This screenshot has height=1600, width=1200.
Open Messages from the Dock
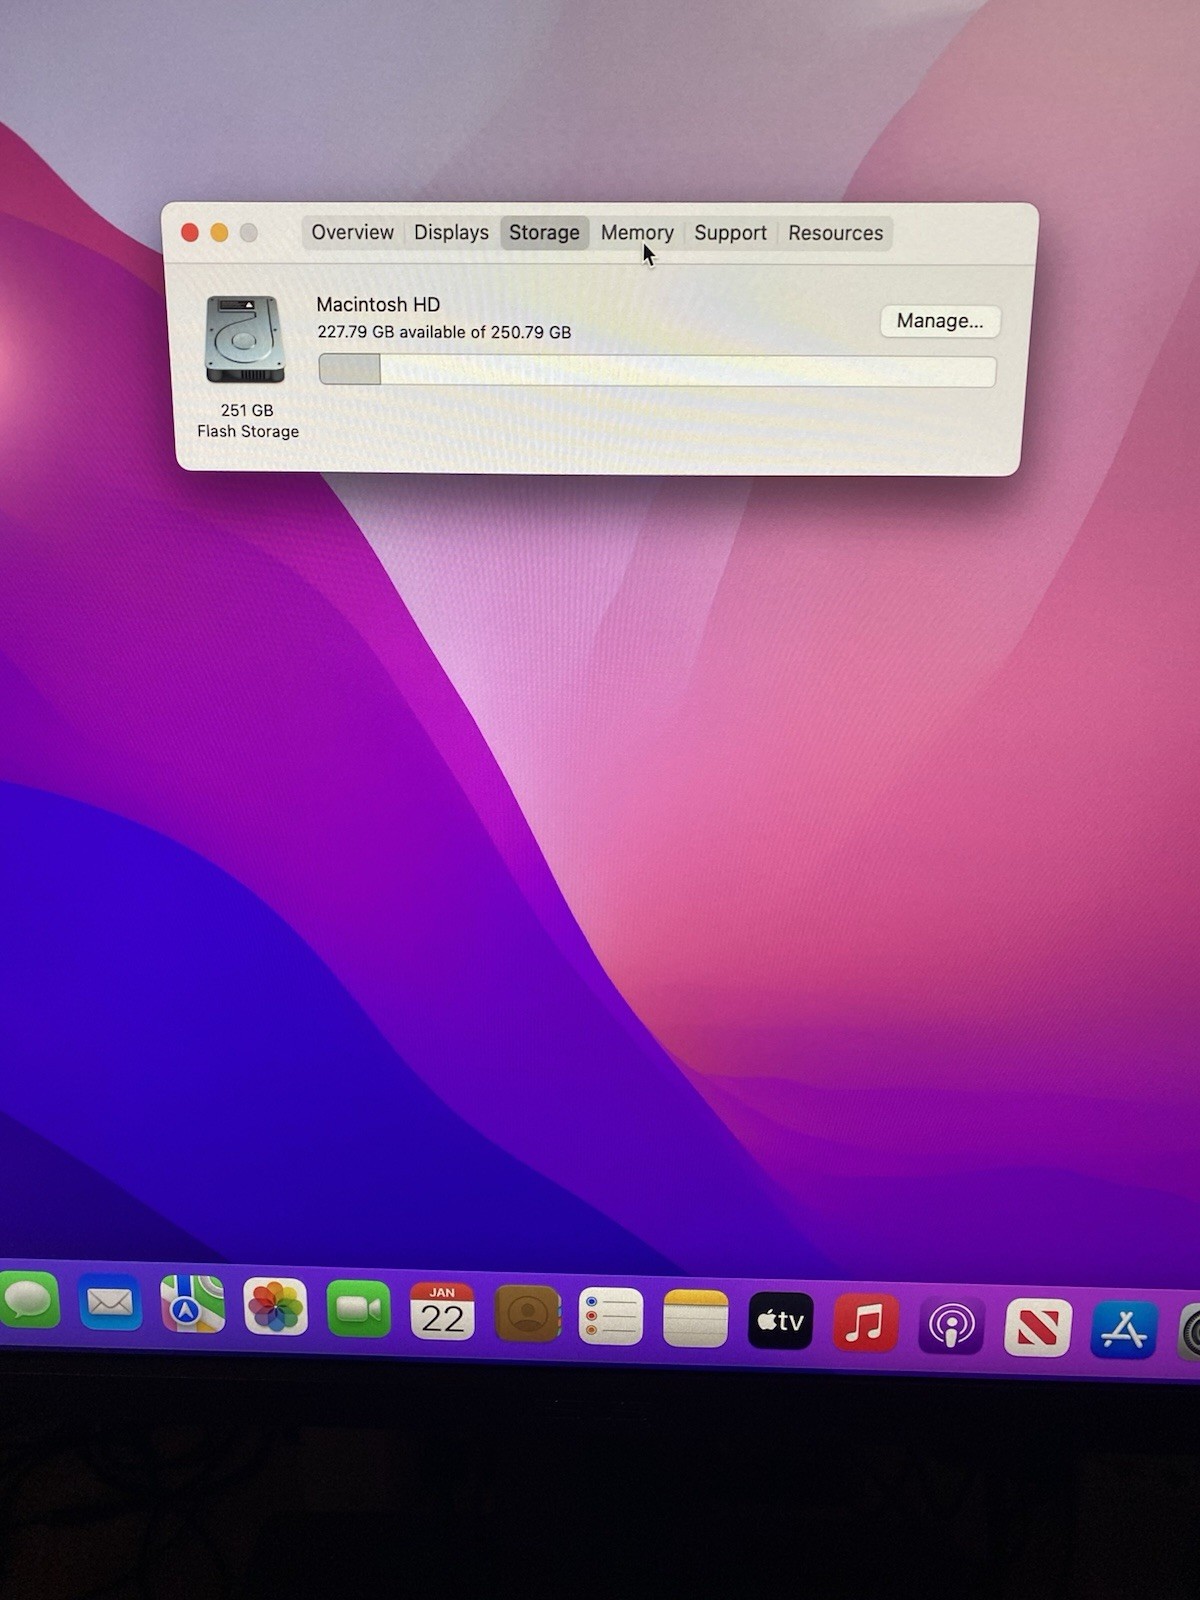click(x=29, y=1301)
